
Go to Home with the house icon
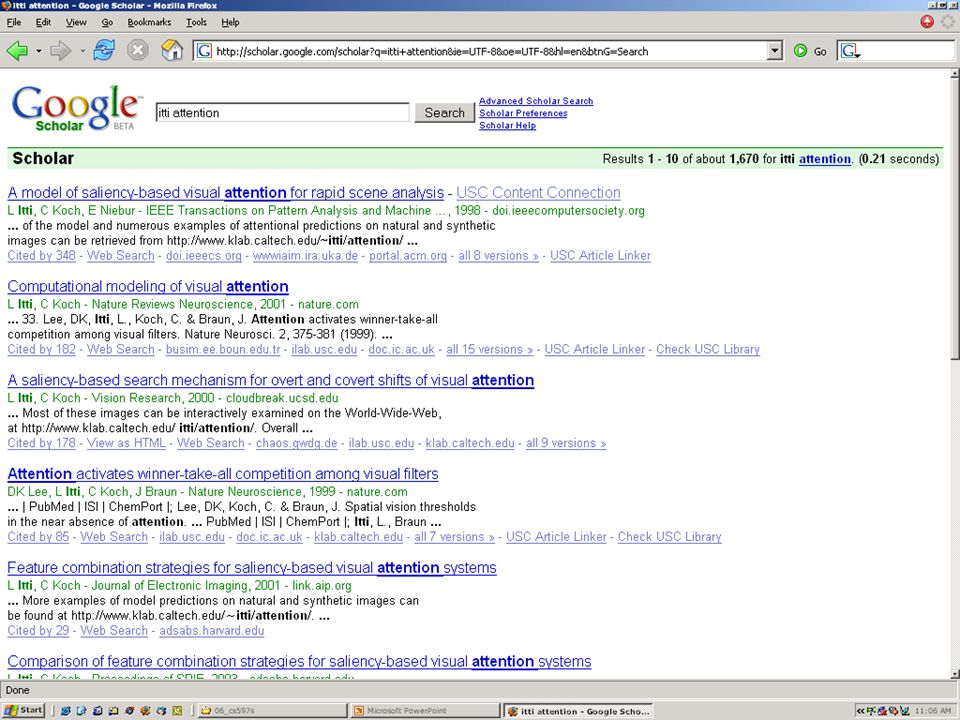(172, 50)
